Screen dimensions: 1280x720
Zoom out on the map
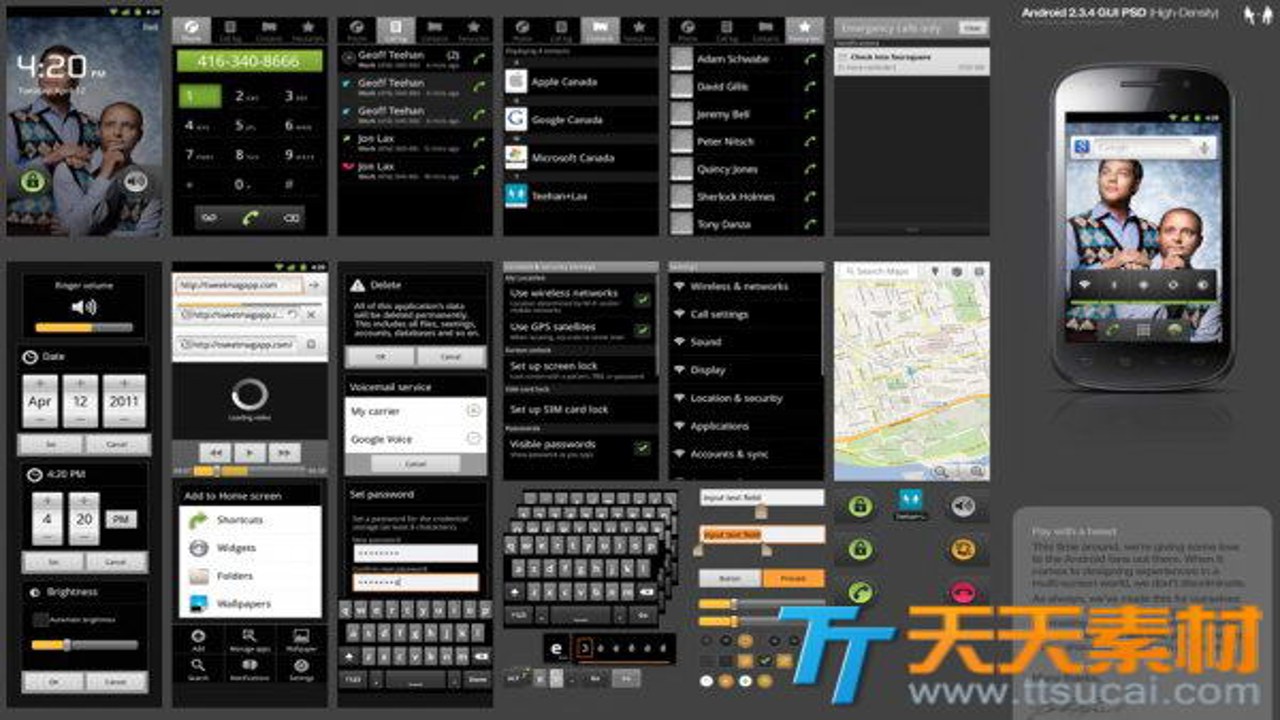click(941, 471)
